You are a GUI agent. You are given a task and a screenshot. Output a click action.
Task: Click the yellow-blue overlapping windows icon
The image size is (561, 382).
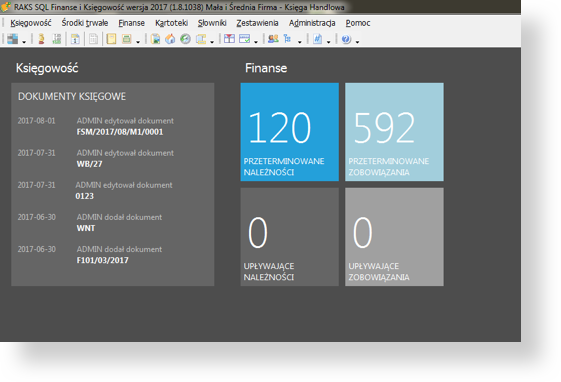(201, 39)
